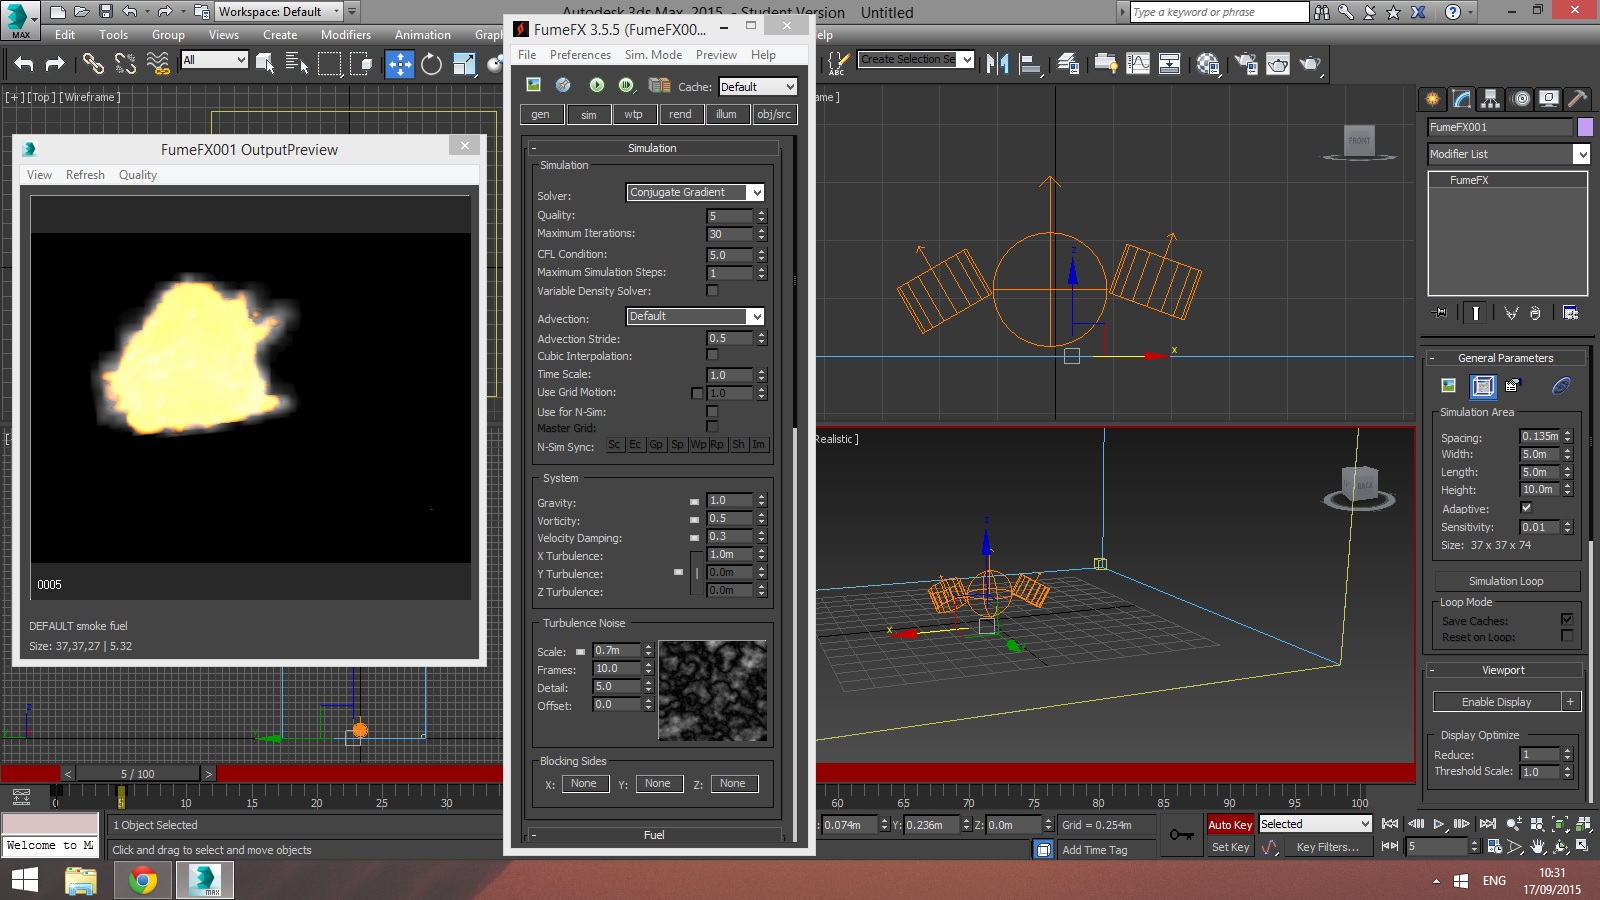Open the Utilities hammer tab
This screenshot has height=900, width=1600.
(x=1578, y=98)
